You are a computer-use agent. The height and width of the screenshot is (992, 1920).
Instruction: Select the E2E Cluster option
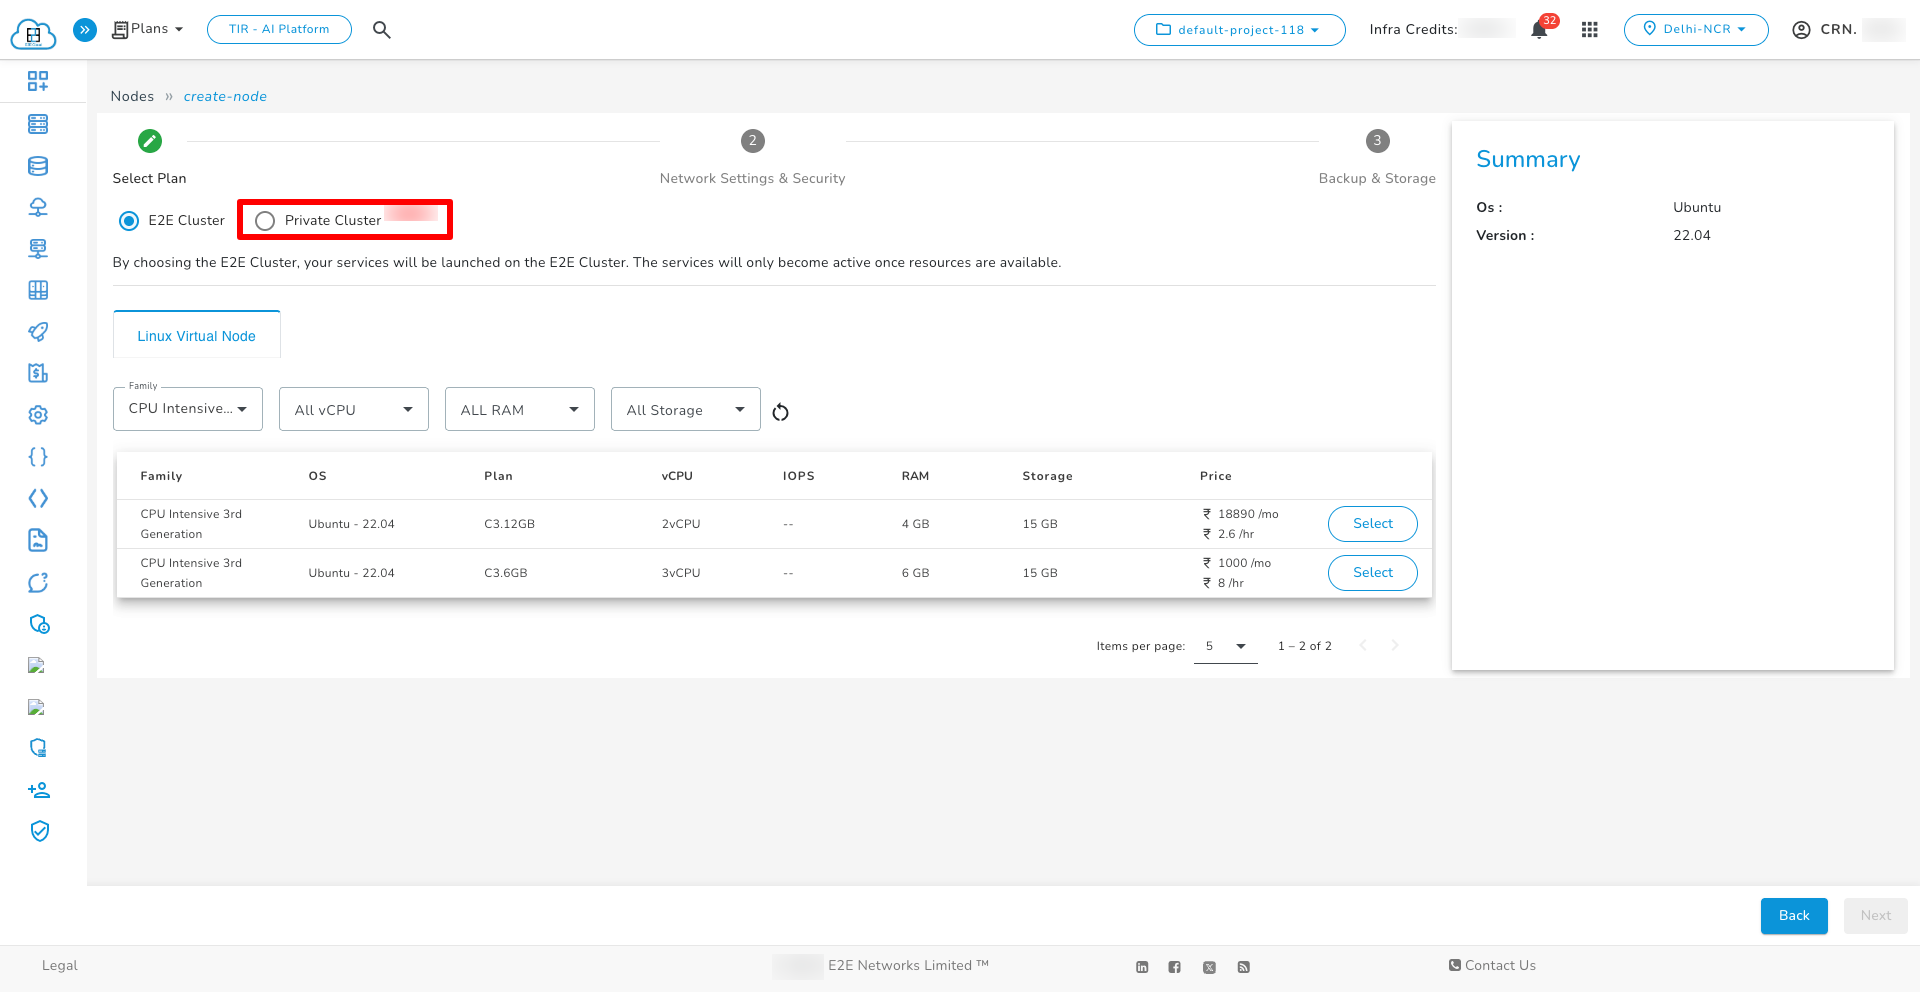point(129,220)
